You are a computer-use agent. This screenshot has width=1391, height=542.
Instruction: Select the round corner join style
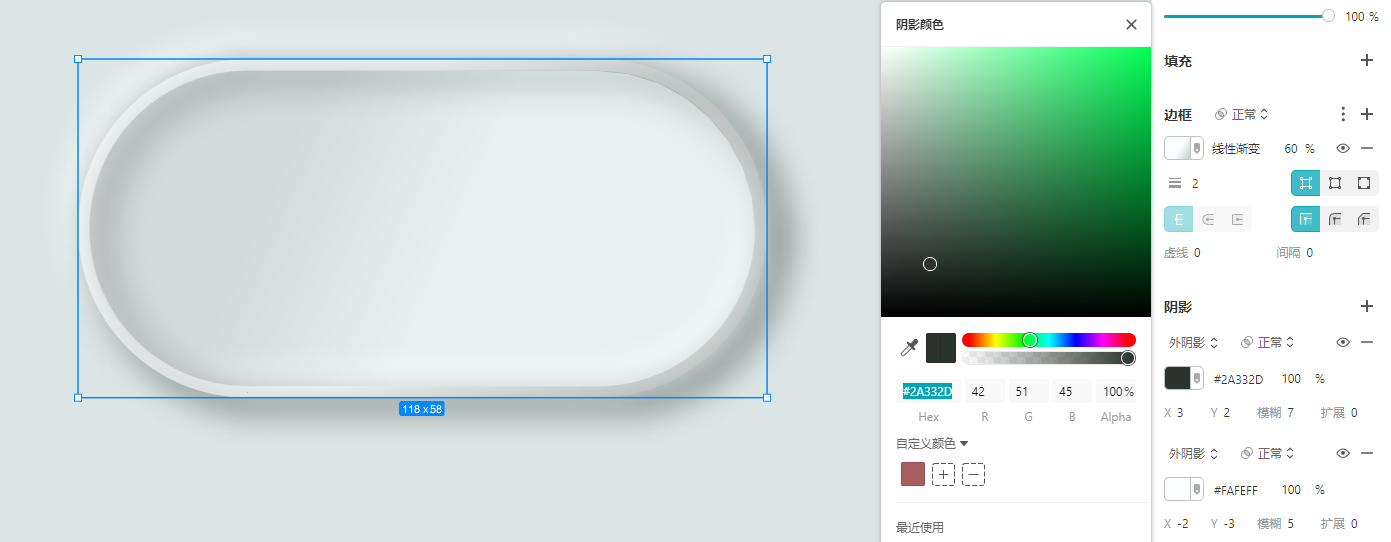click(1335, 219)
